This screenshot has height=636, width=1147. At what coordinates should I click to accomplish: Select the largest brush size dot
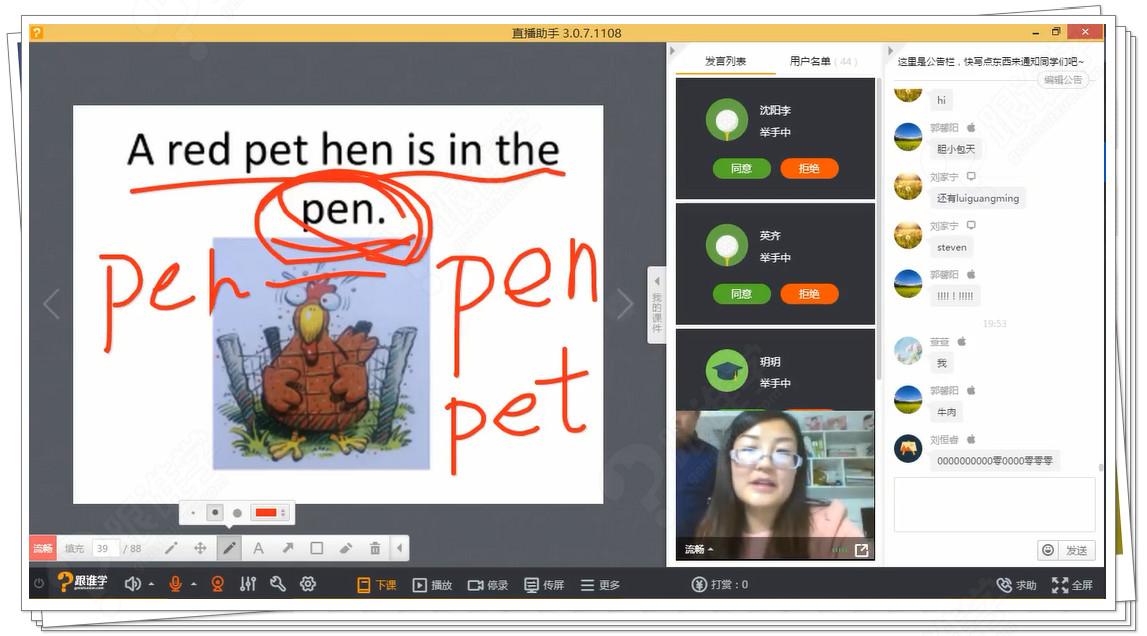(237, 513)
